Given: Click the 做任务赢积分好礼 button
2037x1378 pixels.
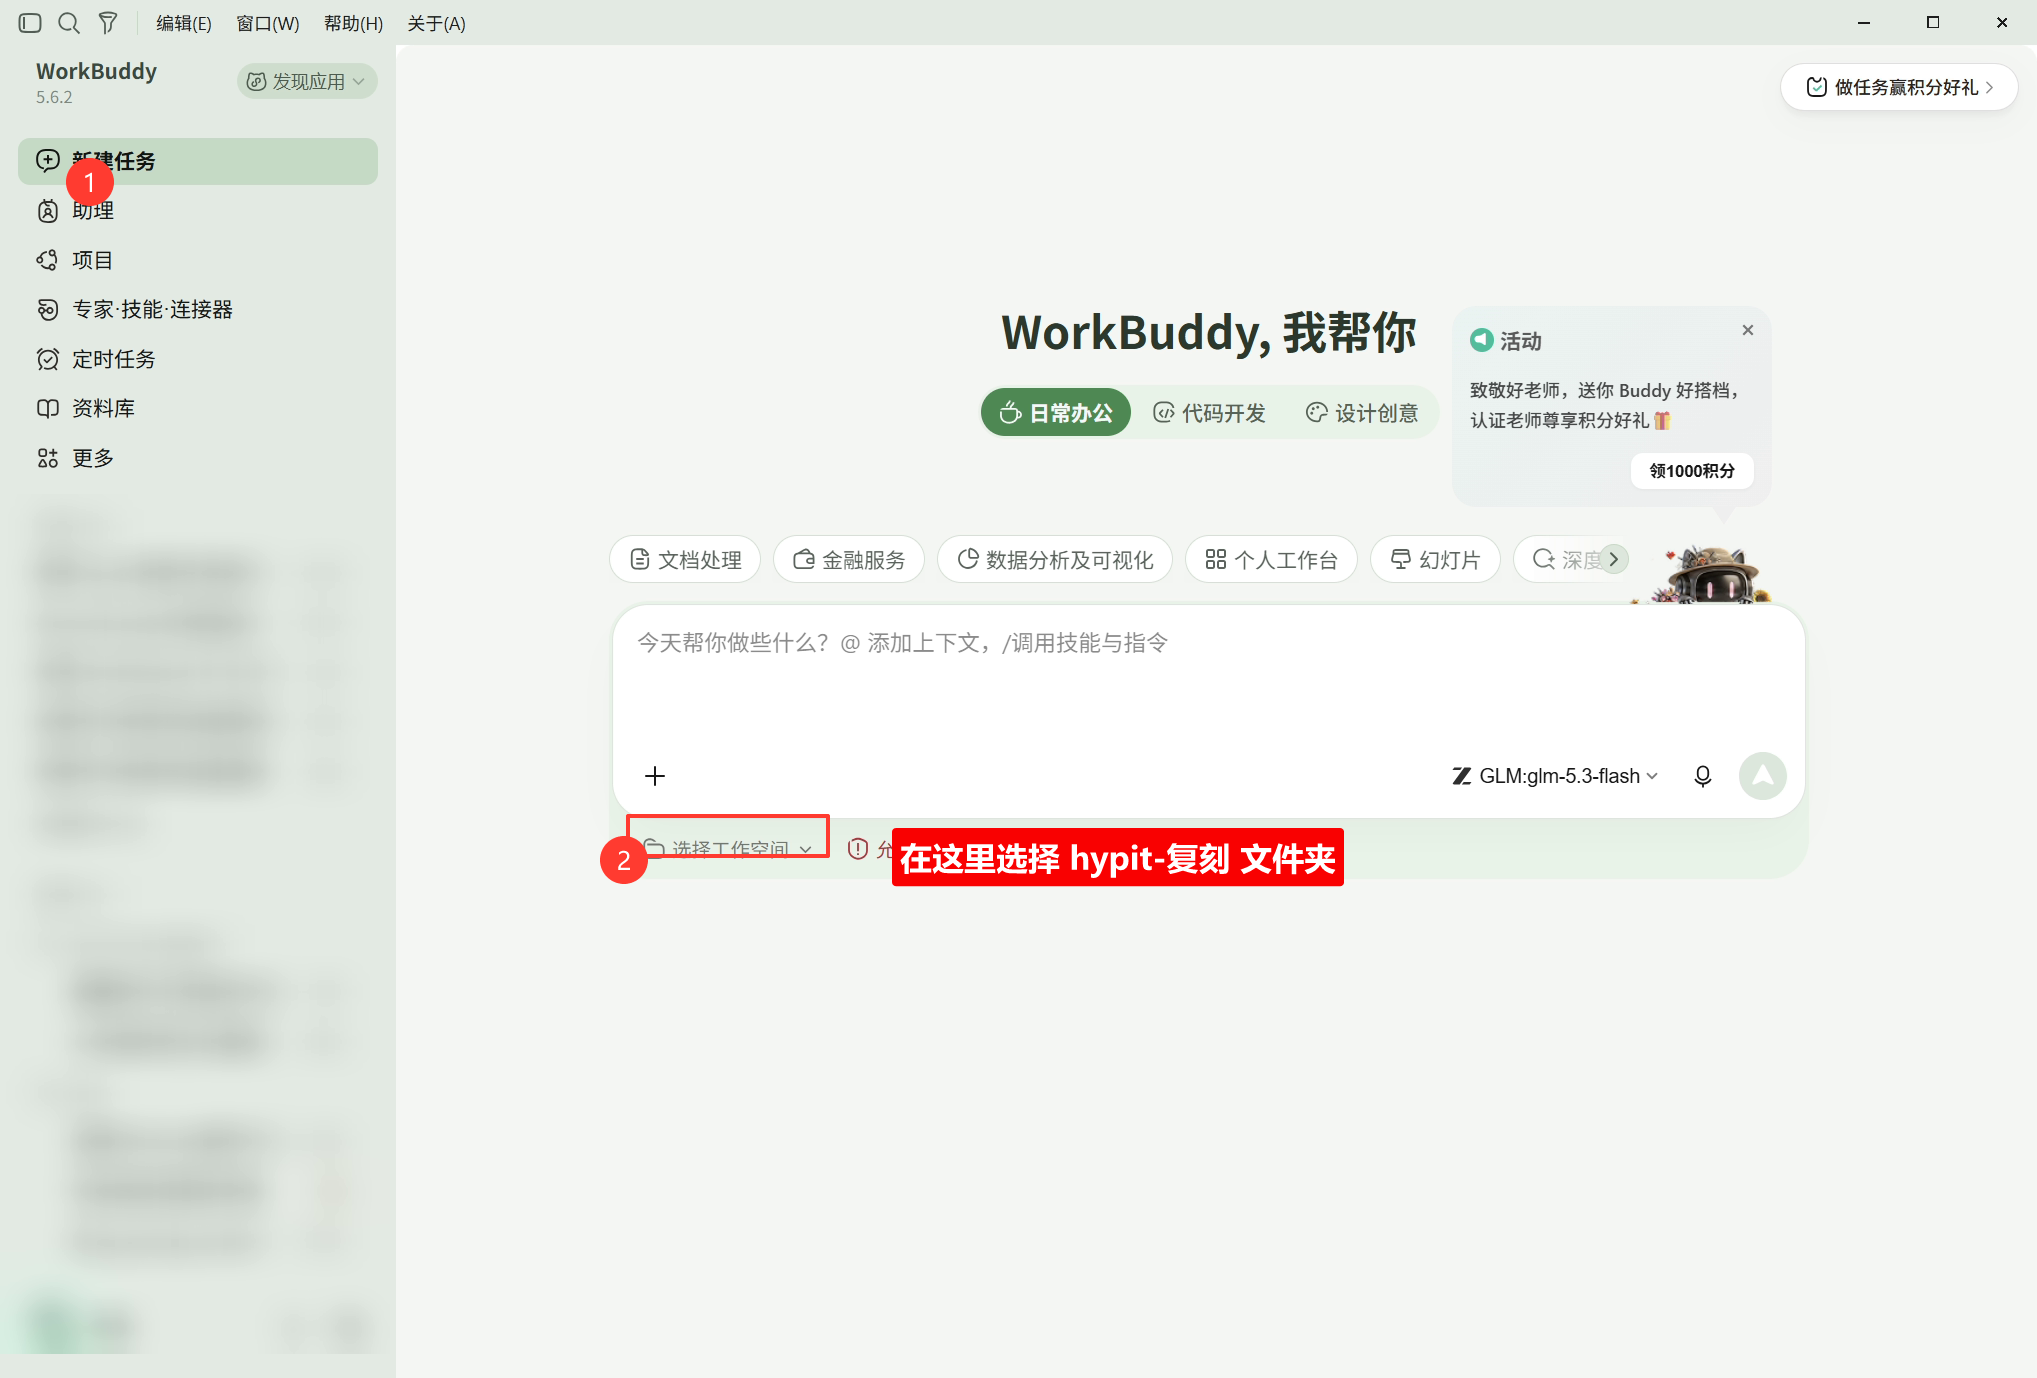Looking at the screenshot, I should tap(1899, 87).
